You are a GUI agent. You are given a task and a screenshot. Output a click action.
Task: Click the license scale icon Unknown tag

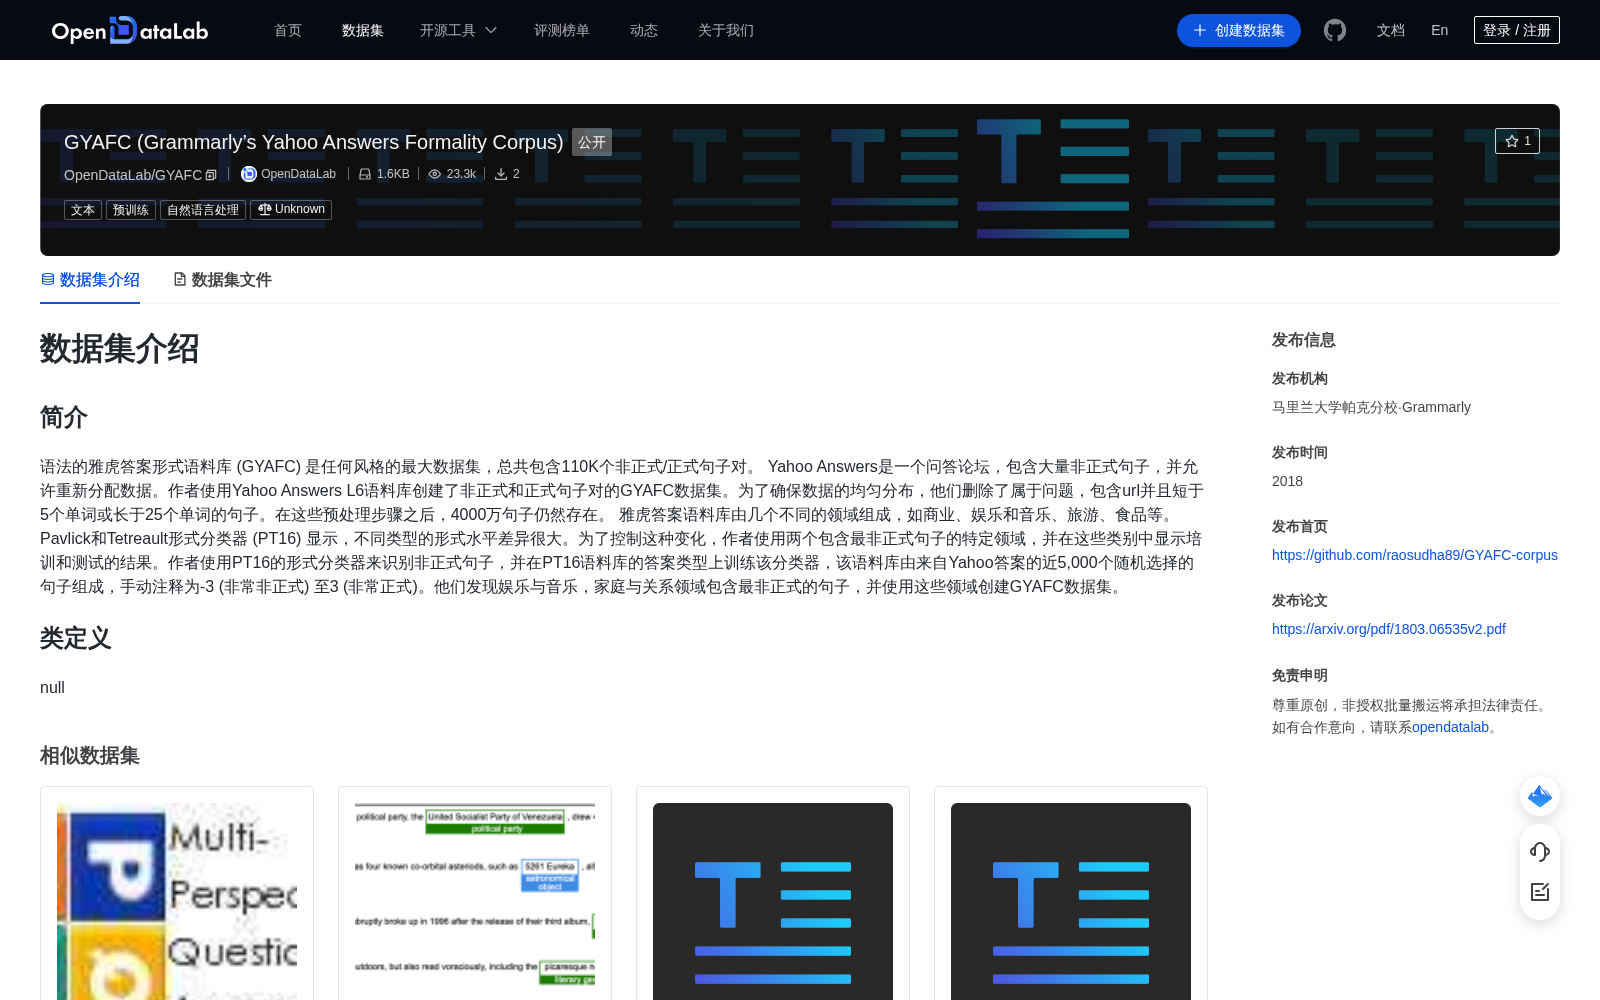(265, 209)
